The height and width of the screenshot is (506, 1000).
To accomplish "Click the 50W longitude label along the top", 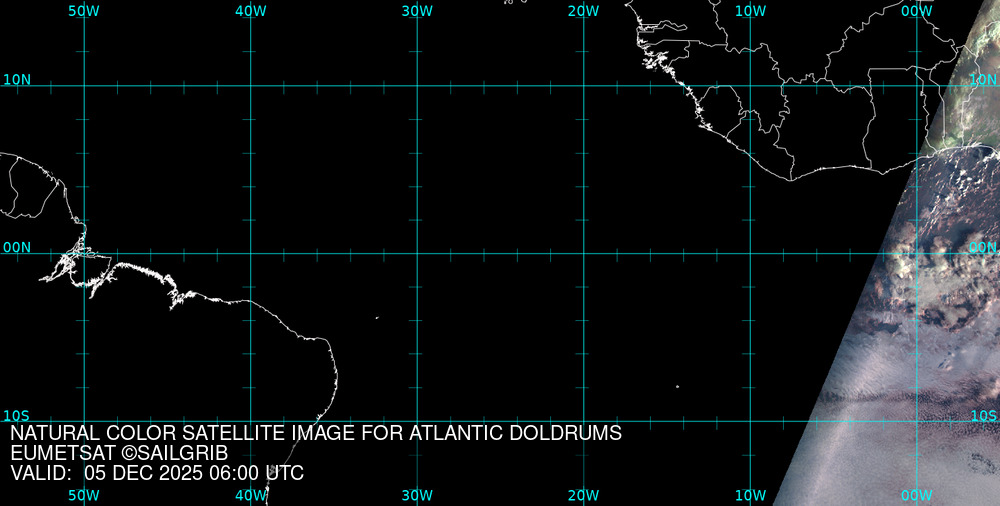I will (x=84, y=11).
